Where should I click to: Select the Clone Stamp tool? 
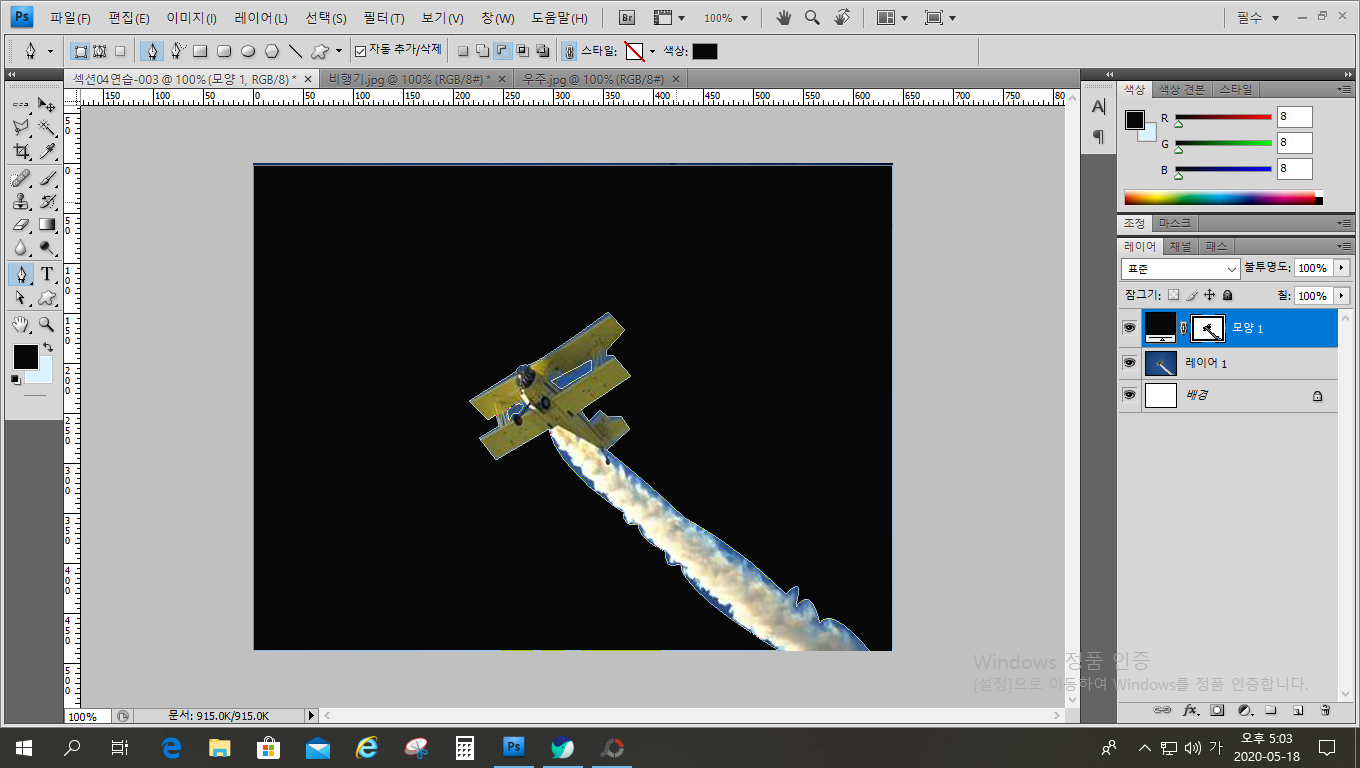point(21,201)
